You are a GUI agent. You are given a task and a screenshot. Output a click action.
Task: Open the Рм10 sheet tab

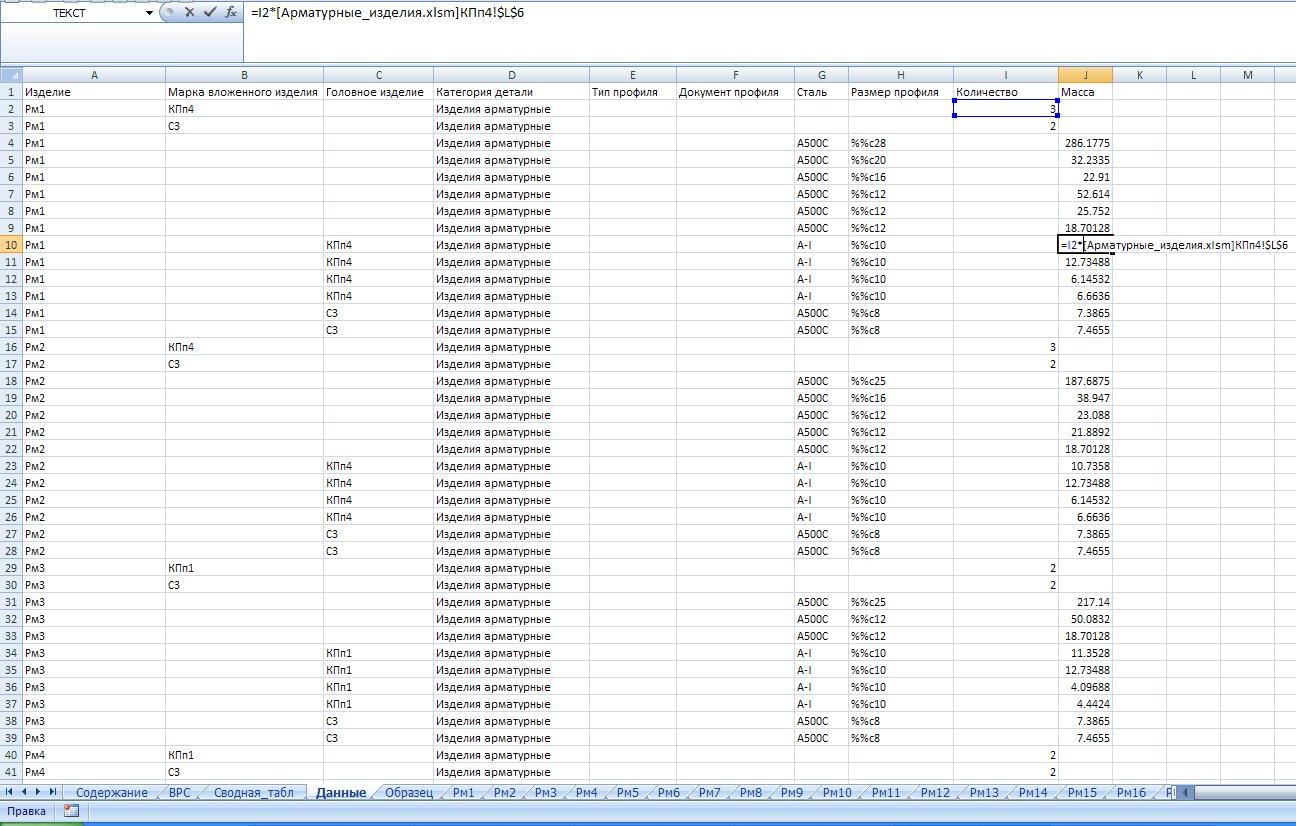(836, 793)
